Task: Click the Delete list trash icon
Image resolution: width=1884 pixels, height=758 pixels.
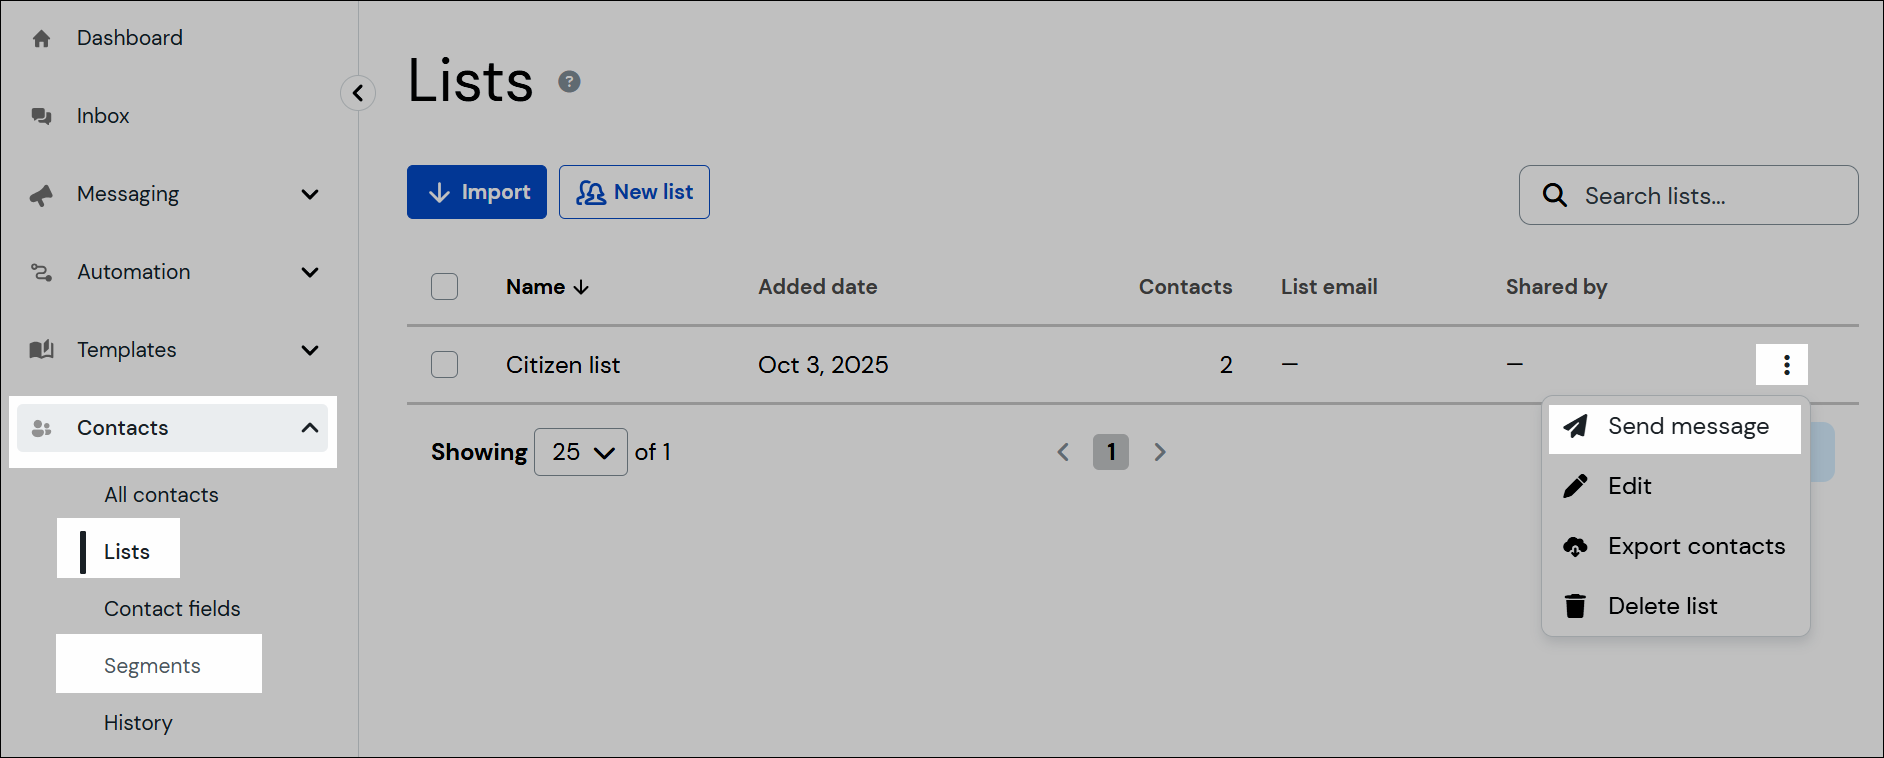Action: click(1575, 605)
